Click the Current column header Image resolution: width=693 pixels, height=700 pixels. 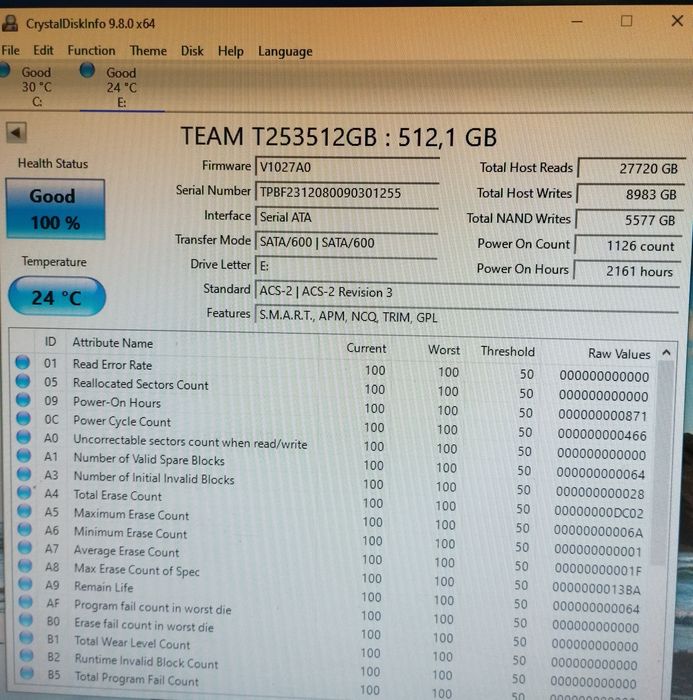[366, 348]
